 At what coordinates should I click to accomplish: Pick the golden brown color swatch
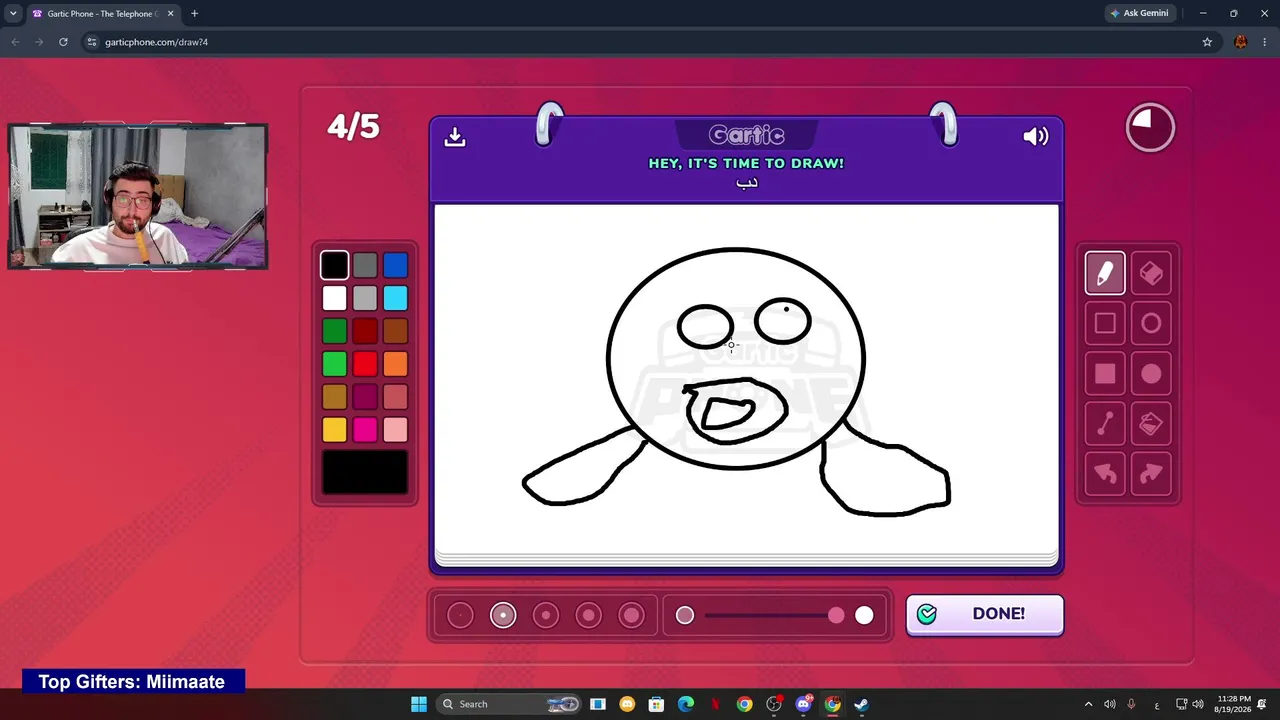[335, 397]
